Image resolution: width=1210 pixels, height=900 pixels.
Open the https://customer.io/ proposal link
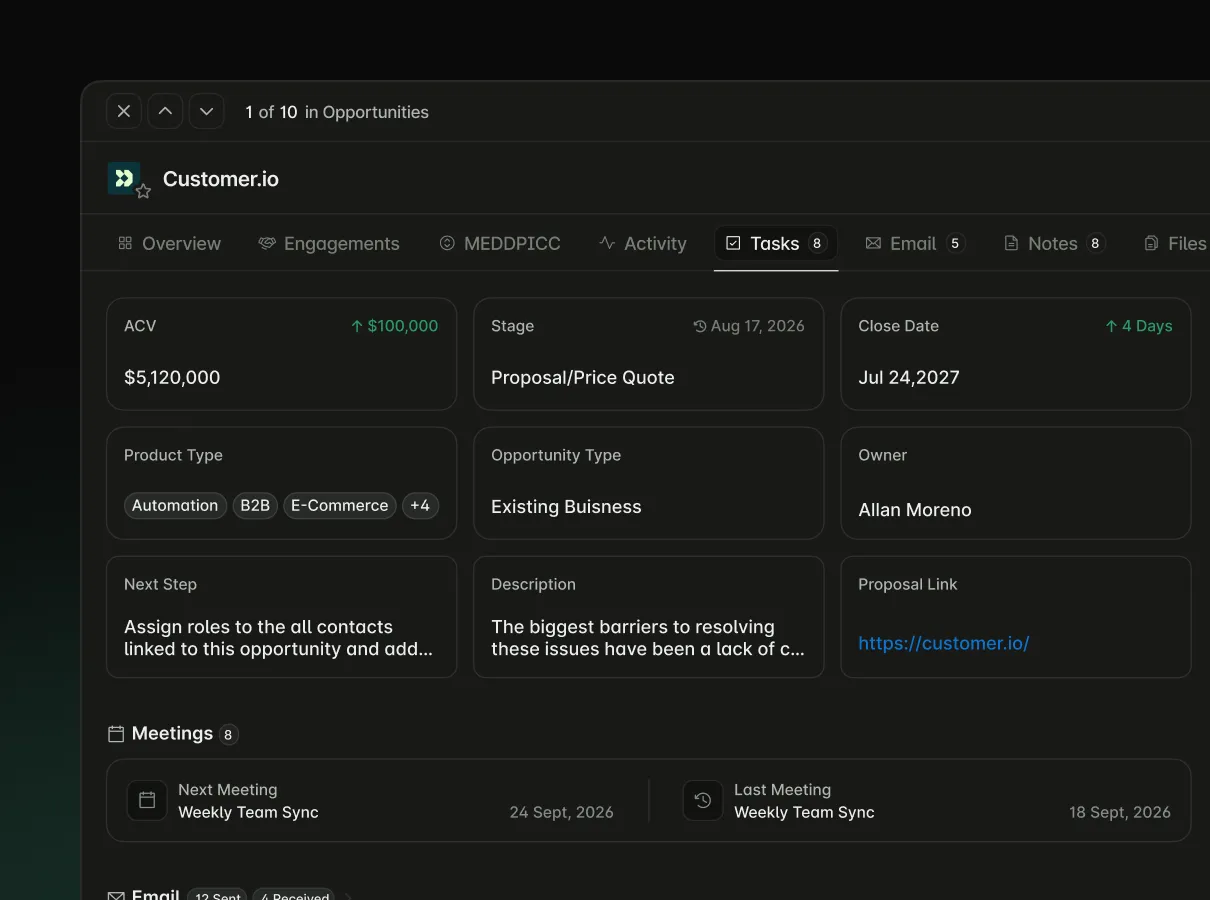(x=943, y=643)
